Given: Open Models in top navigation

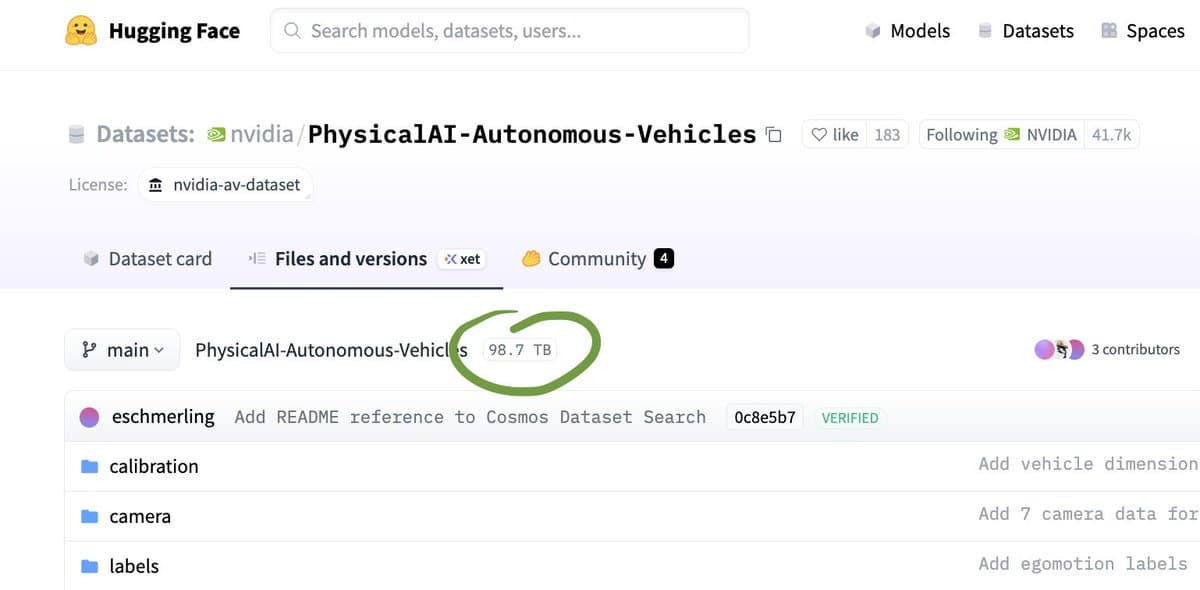Looking at the screenshot, I should click(908, 31).
